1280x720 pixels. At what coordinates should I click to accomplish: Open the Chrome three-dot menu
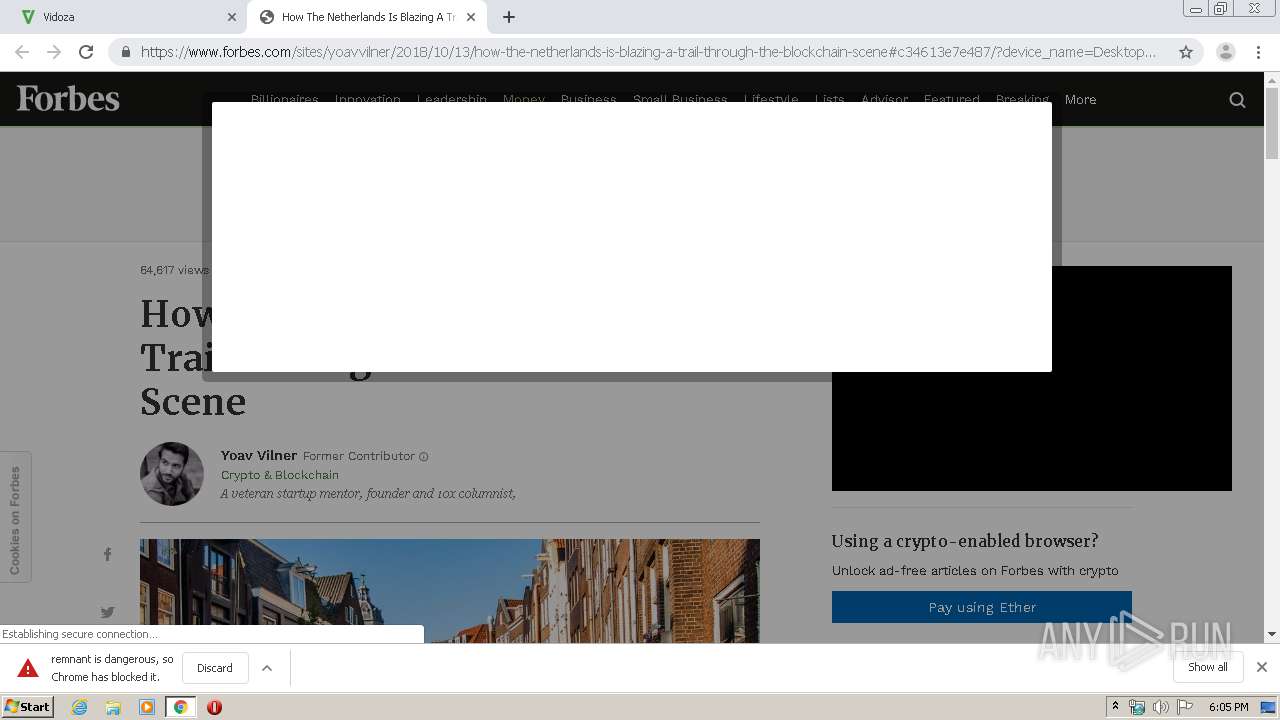point(1258,52)
